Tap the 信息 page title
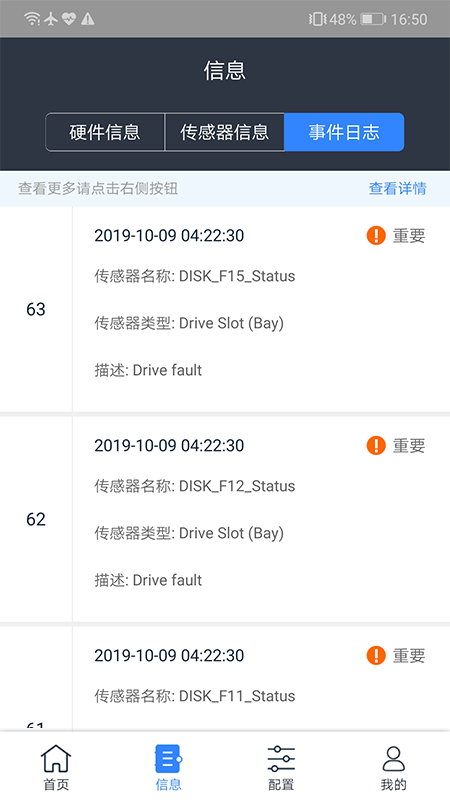 pos(225,70)
